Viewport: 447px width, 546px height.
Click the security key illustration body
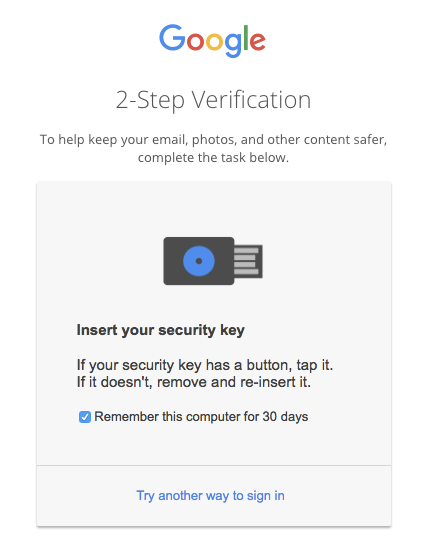(x=199, y=261)
